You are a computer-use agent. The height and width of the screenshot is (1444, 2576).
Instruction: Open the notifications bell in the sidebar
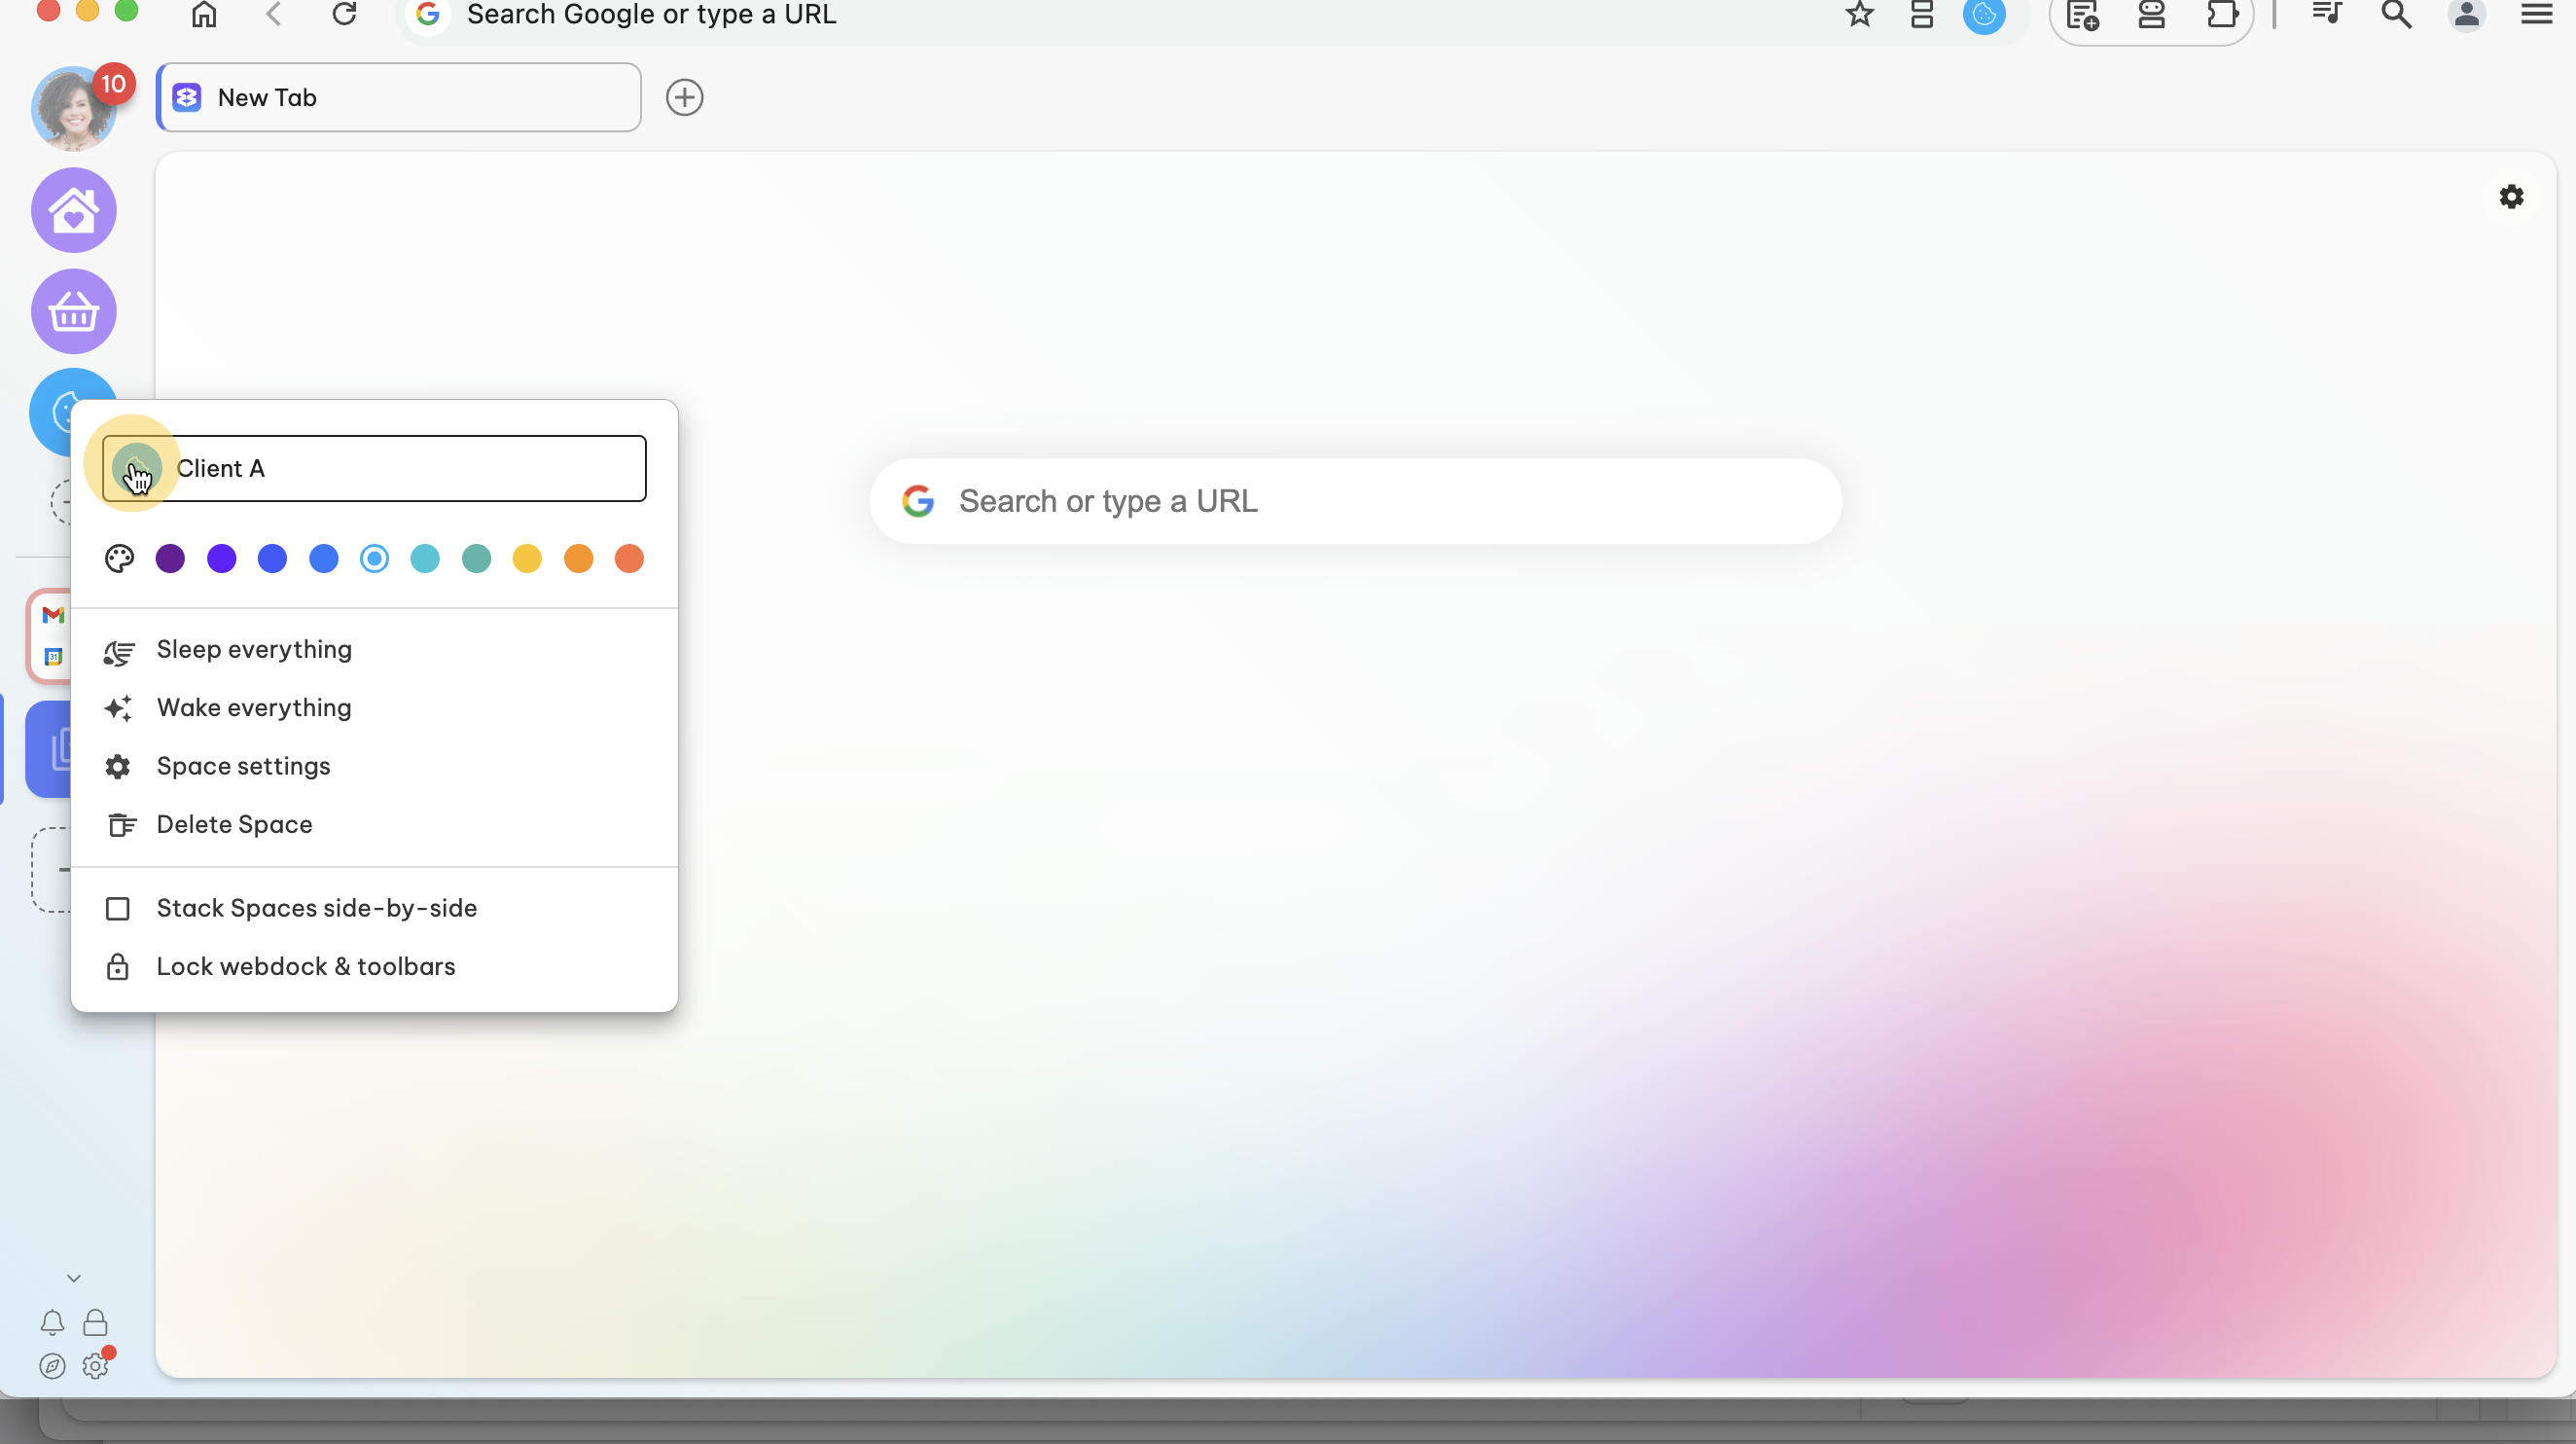point(52,1323)
